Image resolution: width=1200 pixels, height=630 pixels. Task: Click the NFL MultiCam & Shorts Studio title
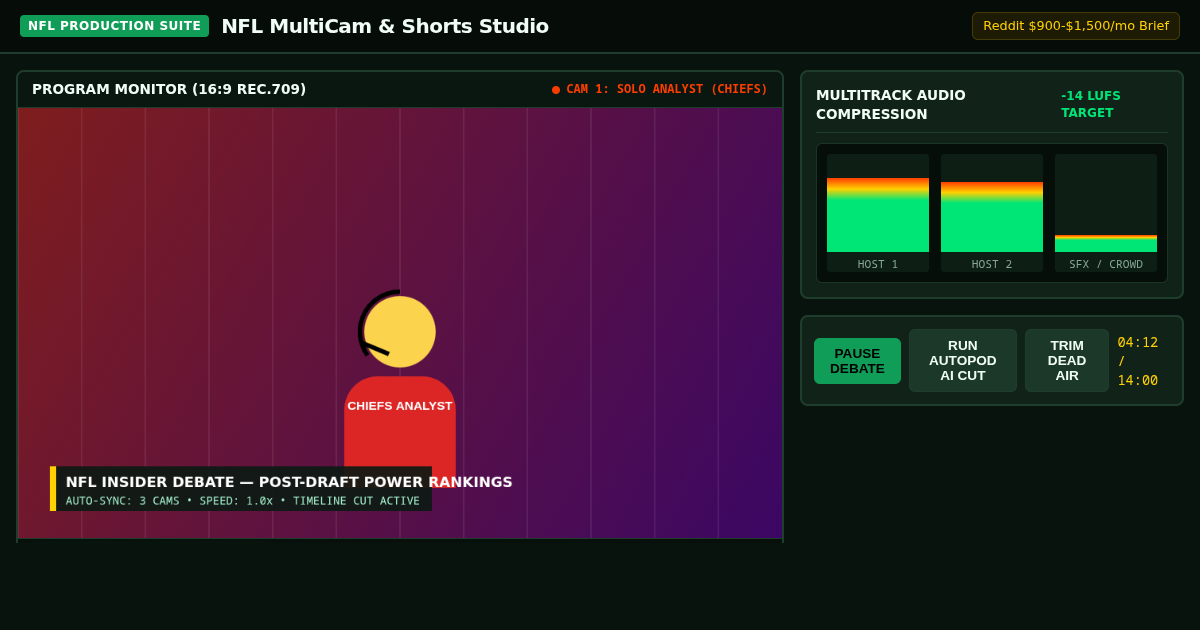pyautogui.click(x=385, y=26)
